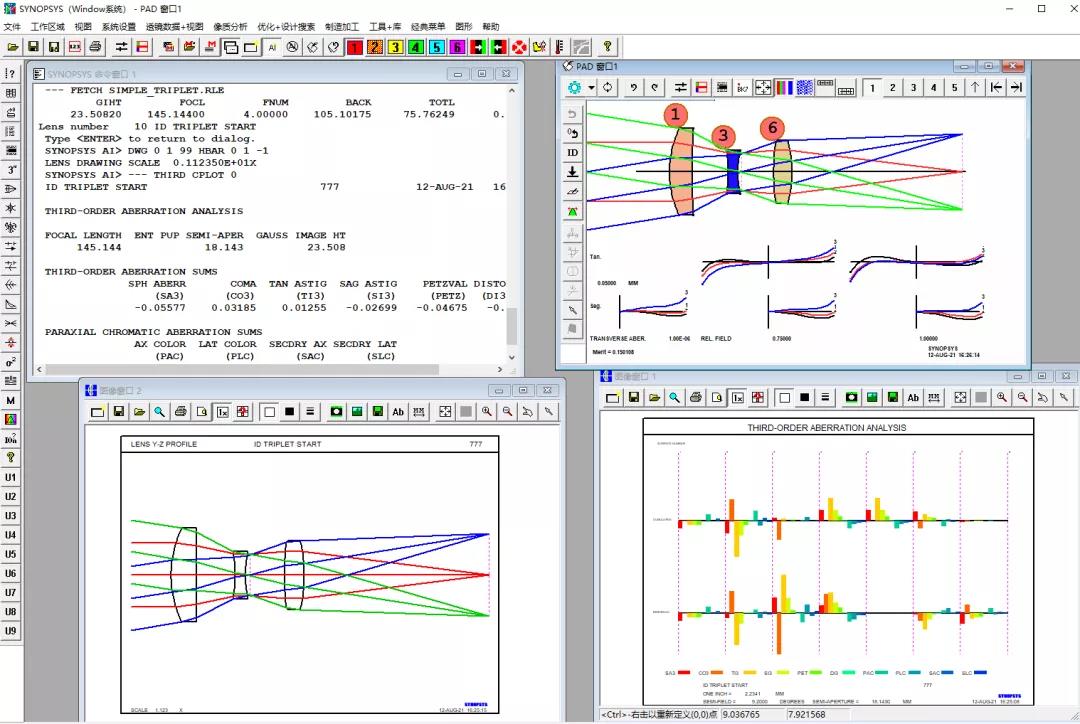The height and width of the screenshot is (724, 1080).
Task: Click the sliders settings icon in main toolbar
Action: [121, 47]
